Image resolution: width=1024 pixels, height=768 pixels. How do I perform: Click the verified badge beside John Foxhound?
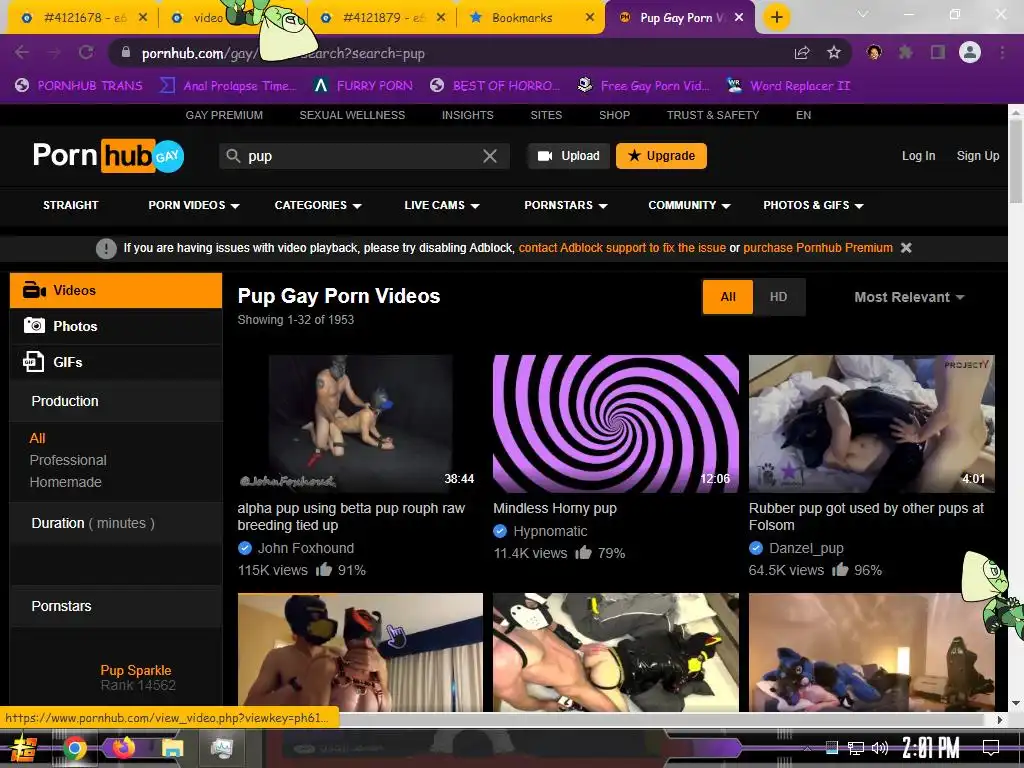coord(245,548)
